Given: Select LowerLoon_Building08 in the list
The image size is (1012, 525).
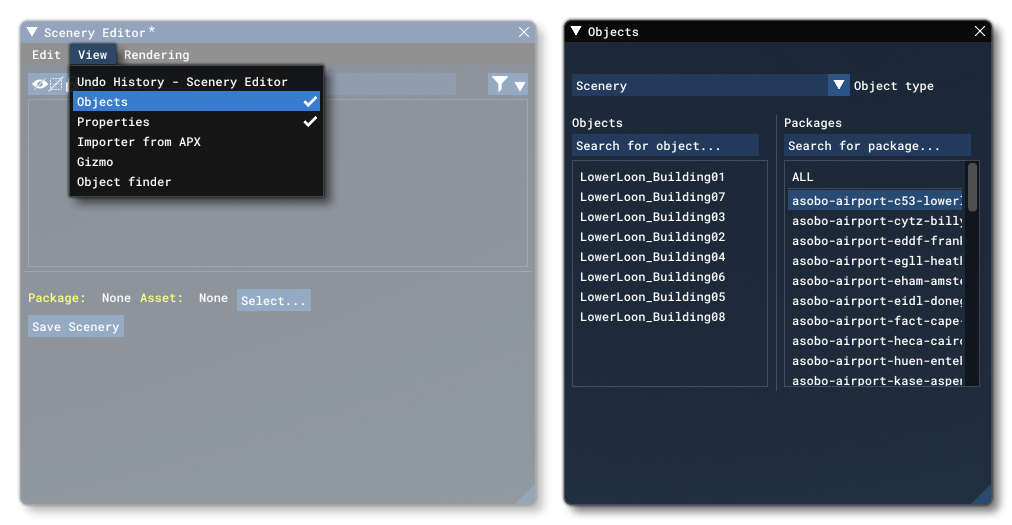Looking at the screenshot, I should [x=652, y=316].
